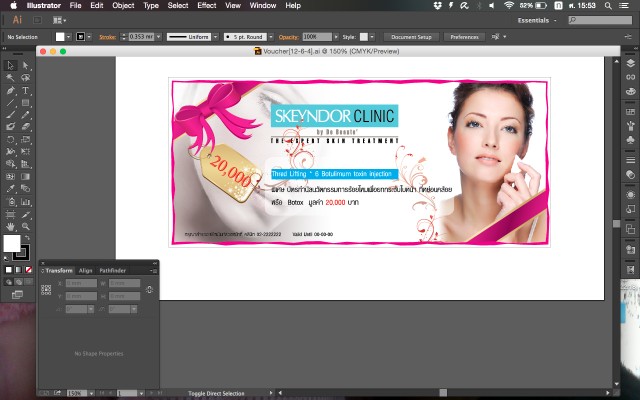Open the graphic Style dropdown
Viewport: 640px width, 400px height.
[x=372, y=37]
